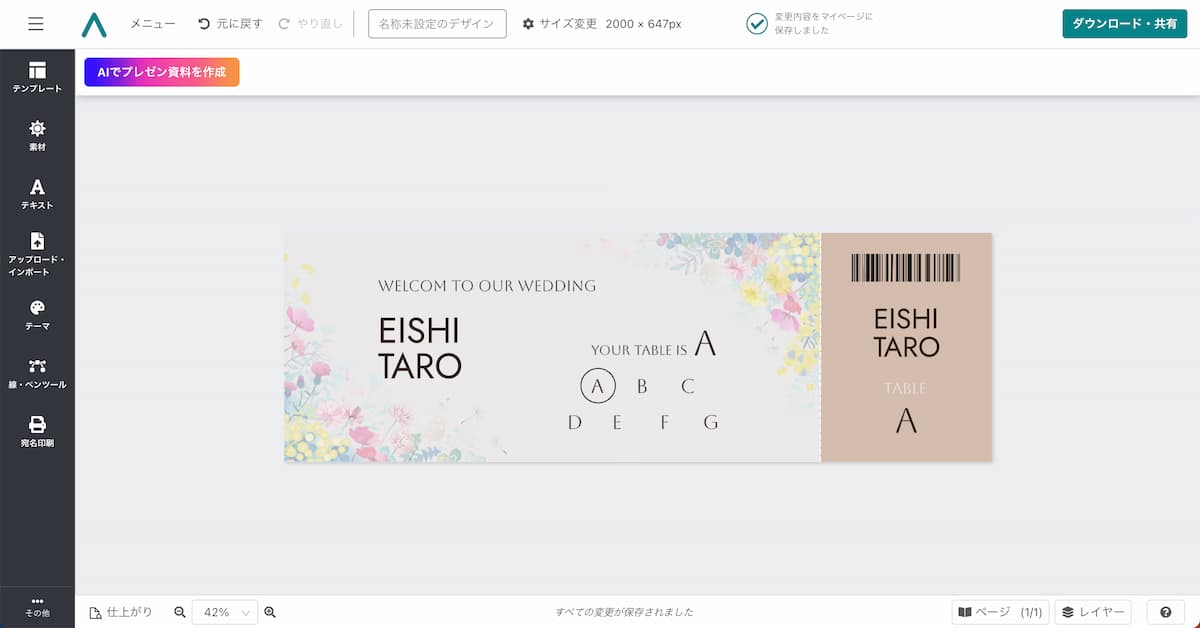Open the テーマ palette panel
Screen dimensions: 1200x628
(x=37, y=315)
